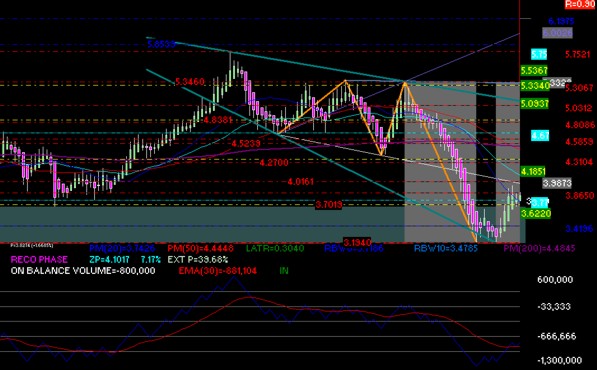Click the 5.3460 level label on chart

coord(190,81)
